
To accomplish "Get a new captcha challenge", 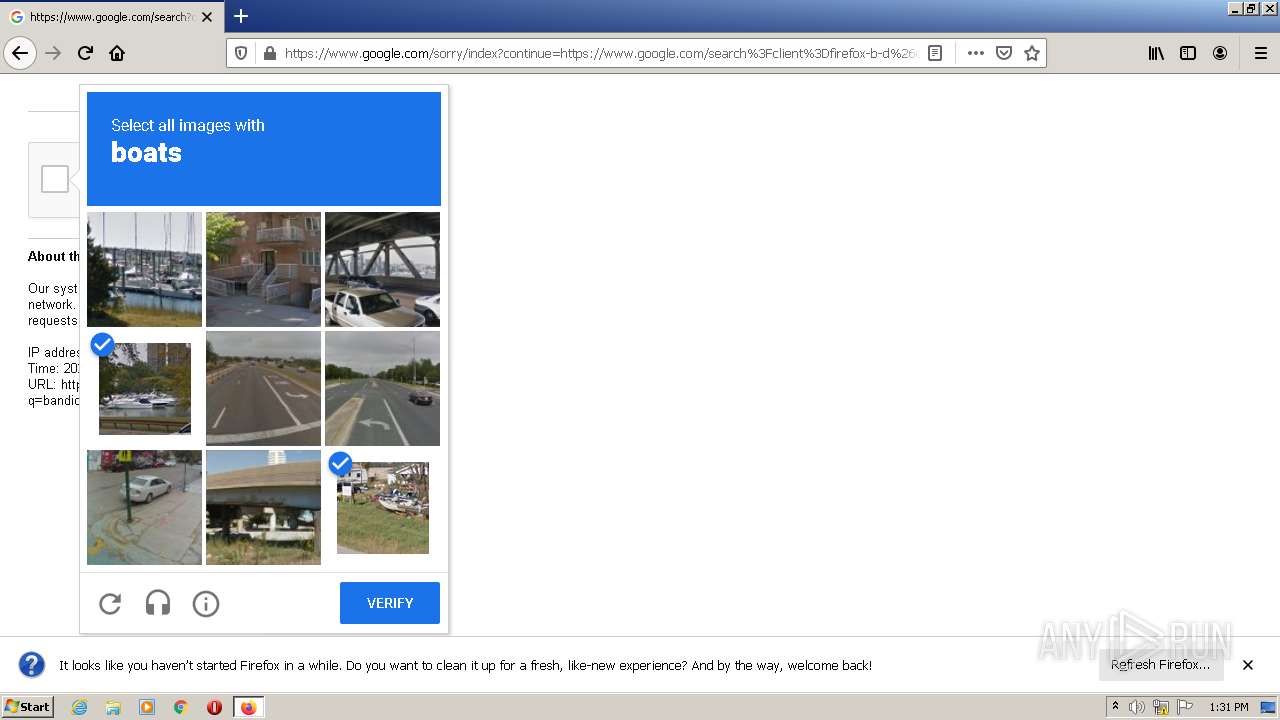I will pos(110,603).
